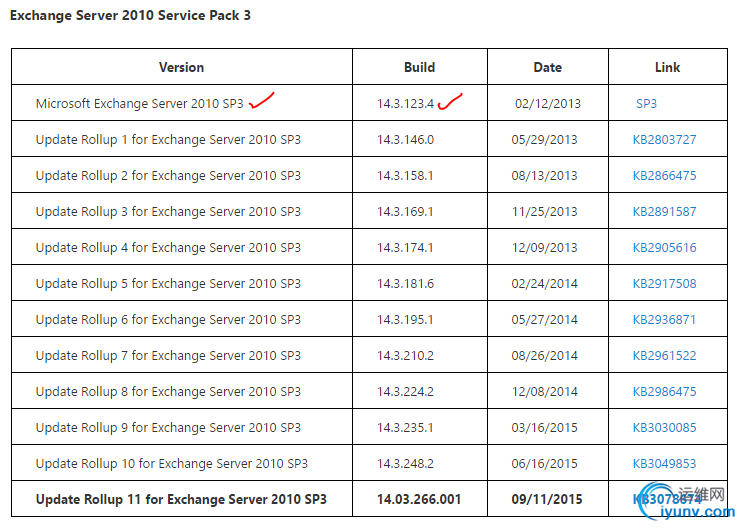Image resolution: width=741 pixels, height=528 pixels.
Task: Select 'Update Rollup 7 for Exchange Server 2010 SP3'
Action: tap(168, 355)
